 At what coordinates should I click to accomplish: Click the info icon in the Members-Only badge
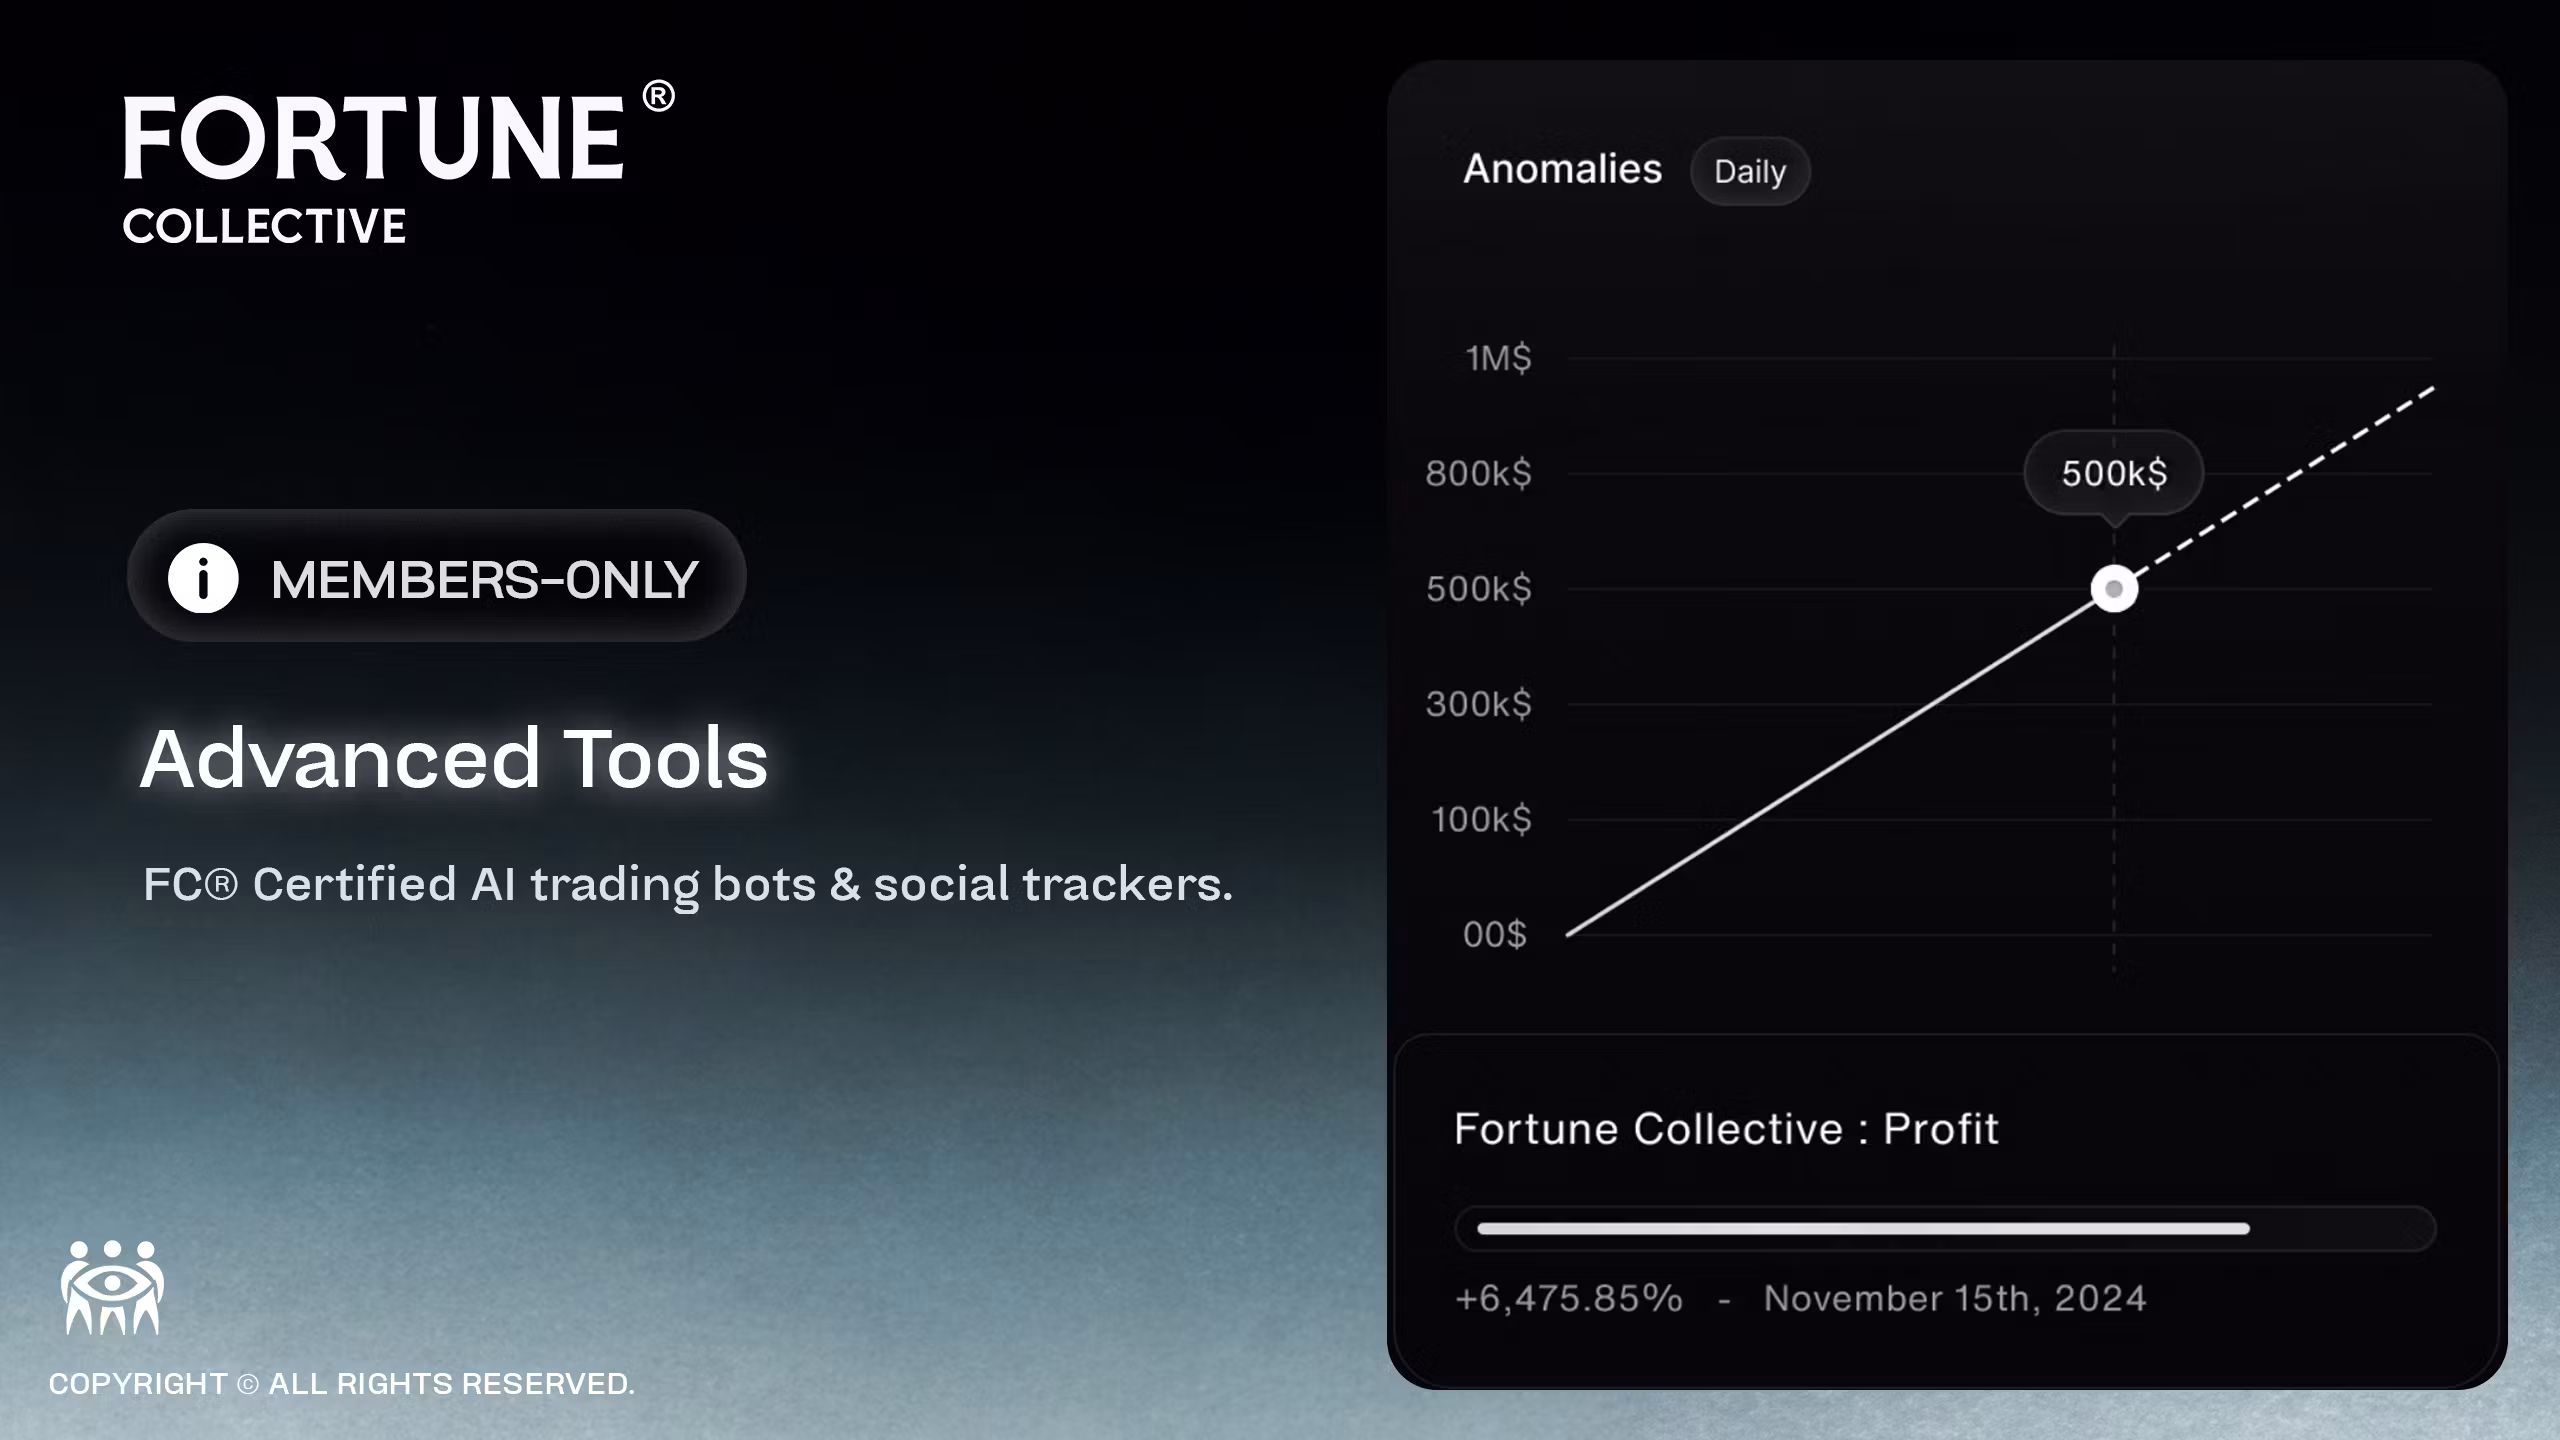pos(203,578)
